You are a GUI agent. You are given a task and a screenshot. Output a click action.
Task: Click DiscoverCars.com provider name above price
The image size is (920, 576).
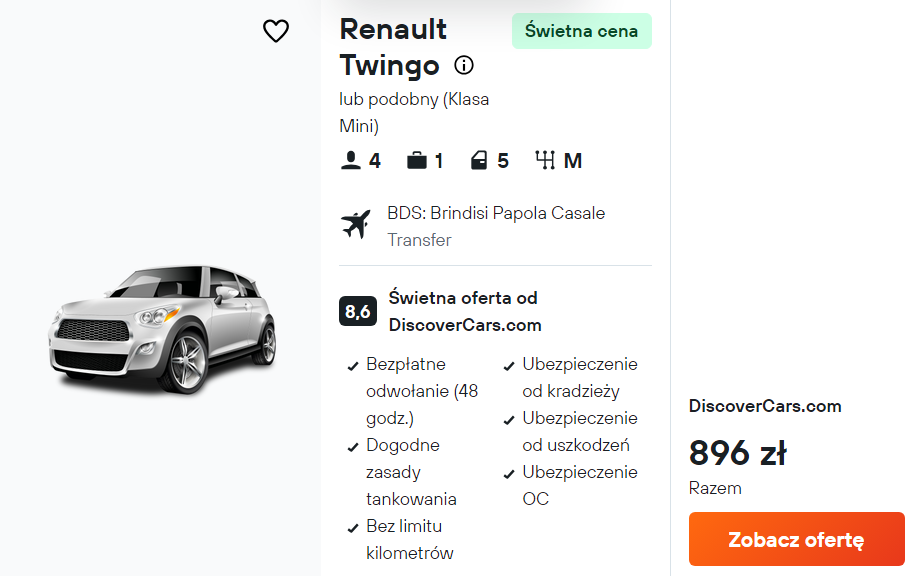pos(765,406)
